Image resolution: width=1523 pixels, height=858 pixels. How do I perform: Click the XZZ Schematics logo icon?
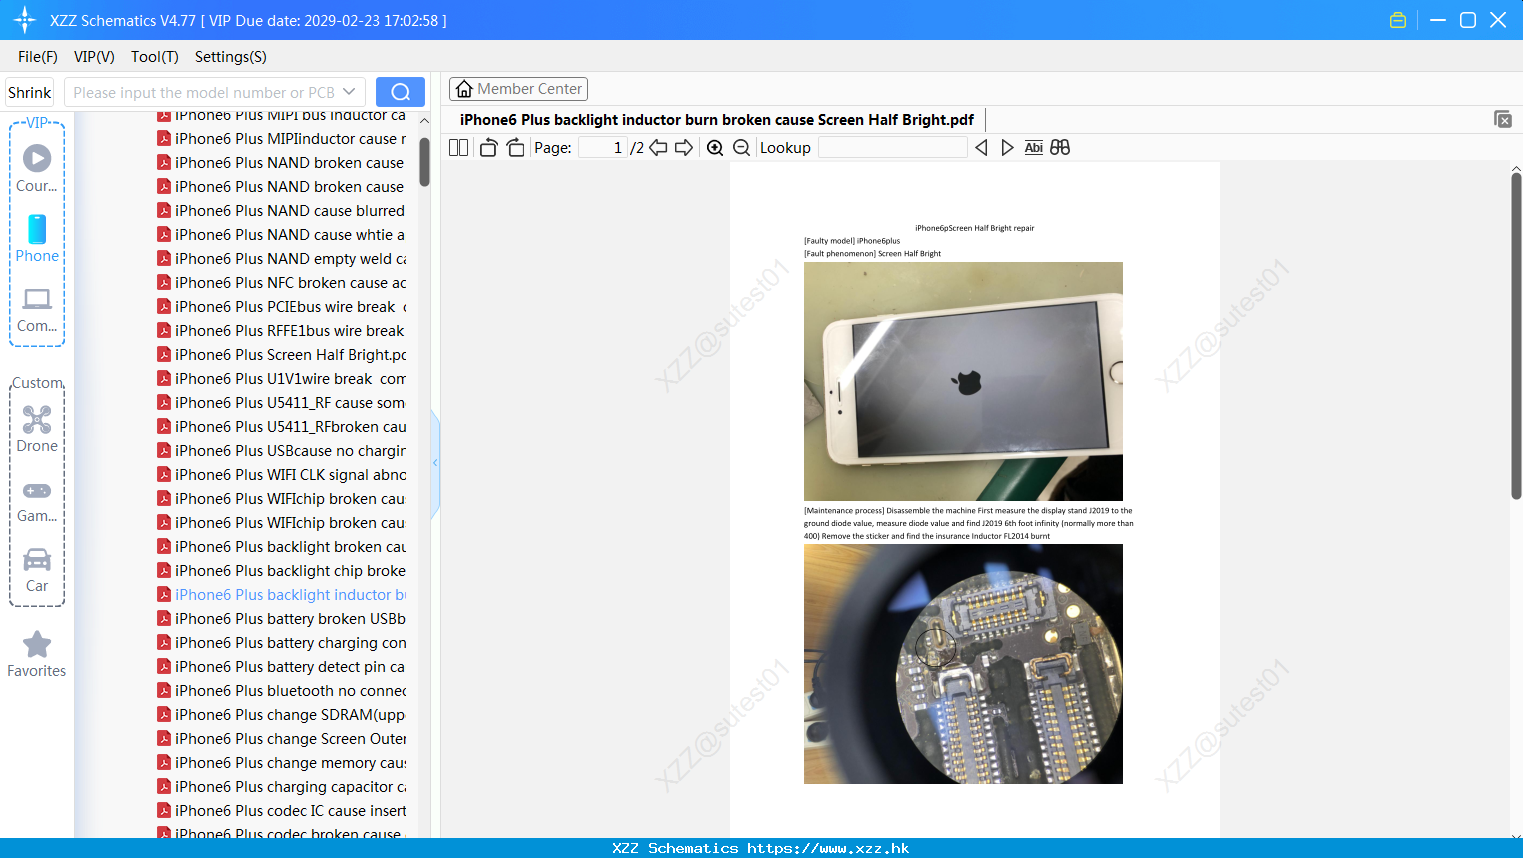[25, 20]
